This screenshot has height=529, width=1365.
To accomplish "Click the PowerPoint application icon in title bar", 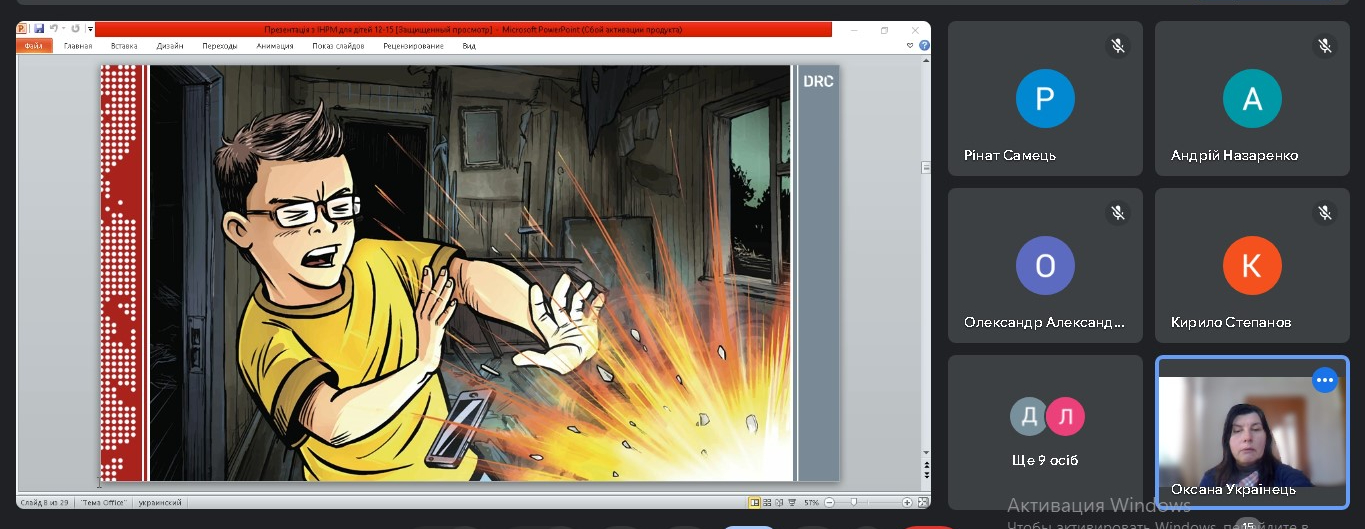I will tap(21, 29).
